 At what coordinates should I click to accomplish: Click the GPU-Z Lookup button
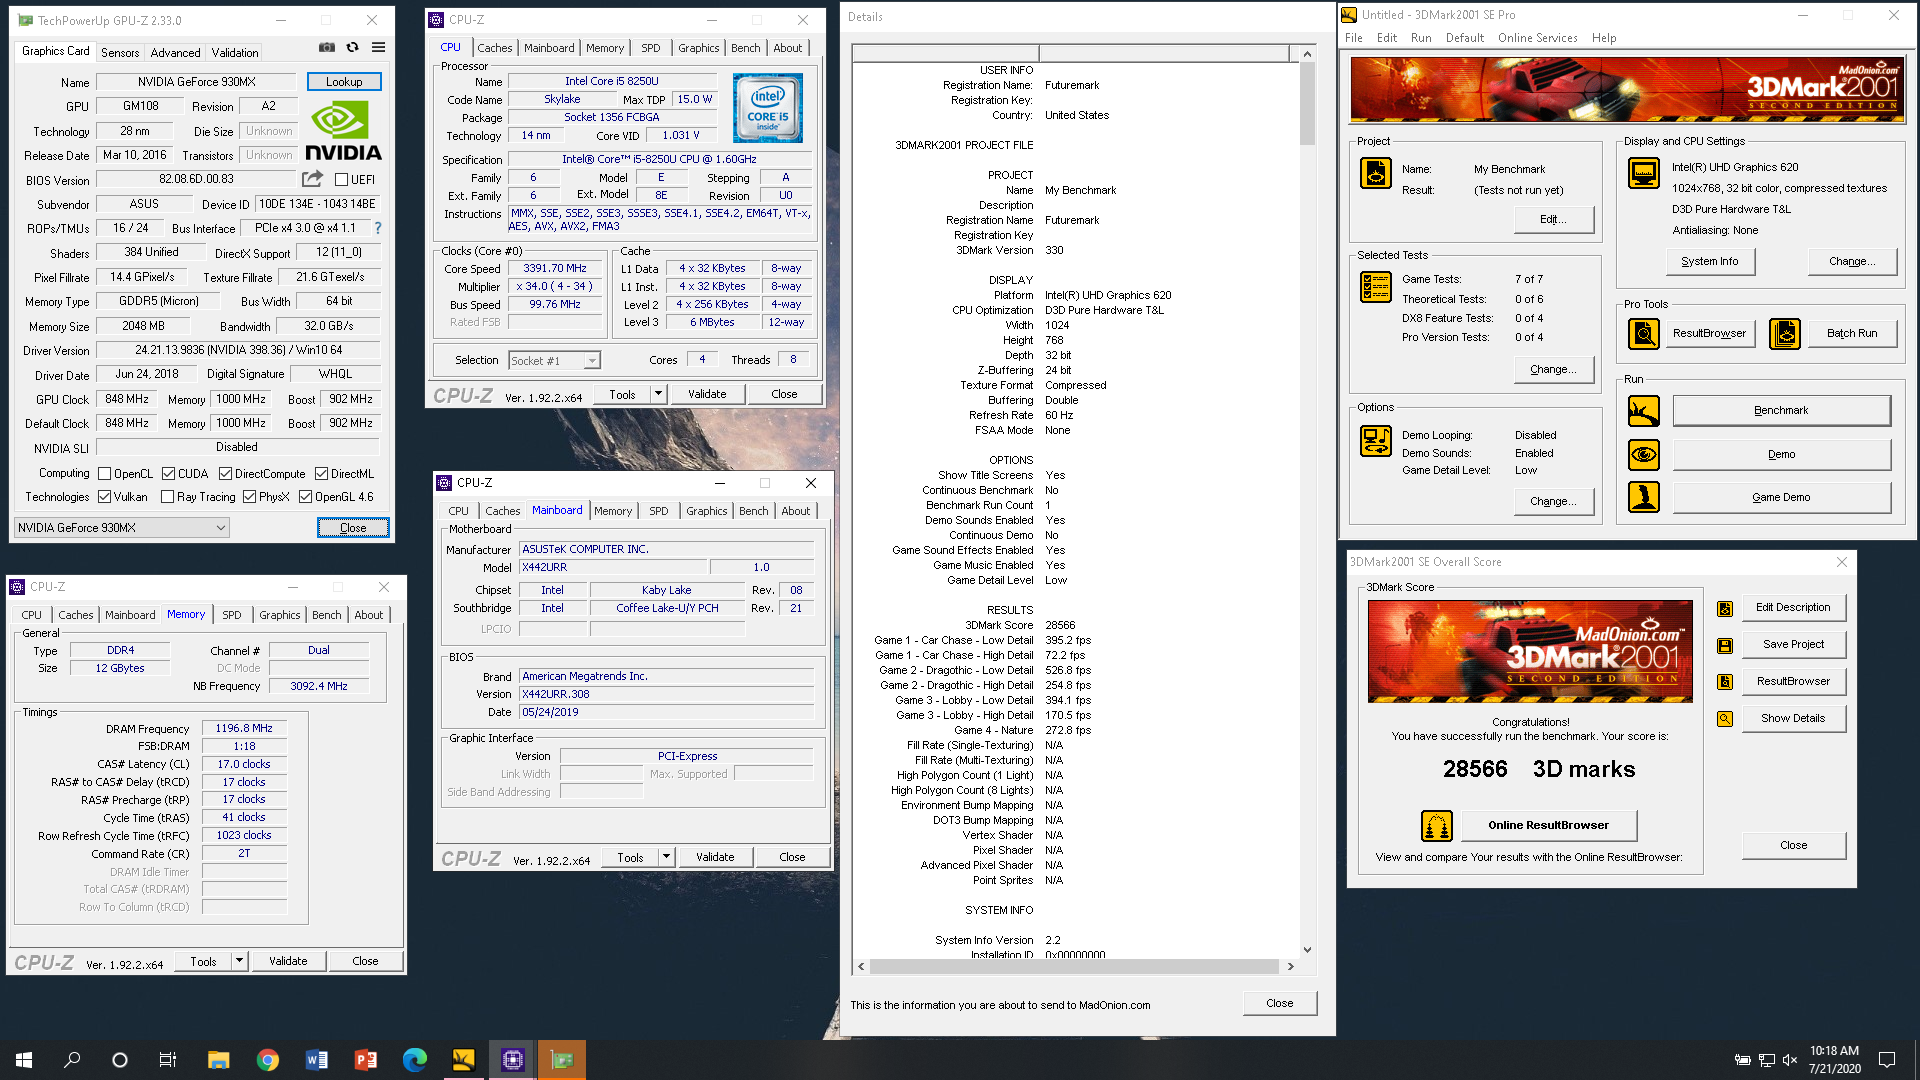coord(344,82)
